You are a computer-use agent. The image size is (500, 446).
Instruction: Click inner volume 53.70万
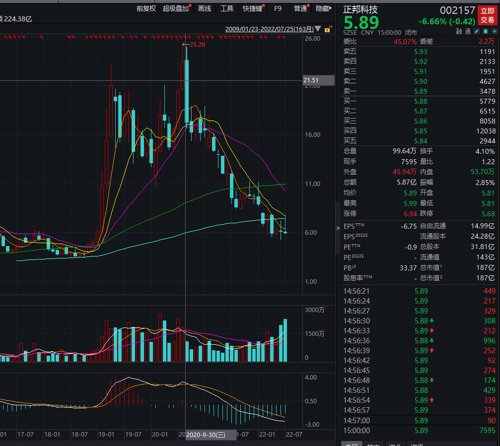click(x=482, y=172)
